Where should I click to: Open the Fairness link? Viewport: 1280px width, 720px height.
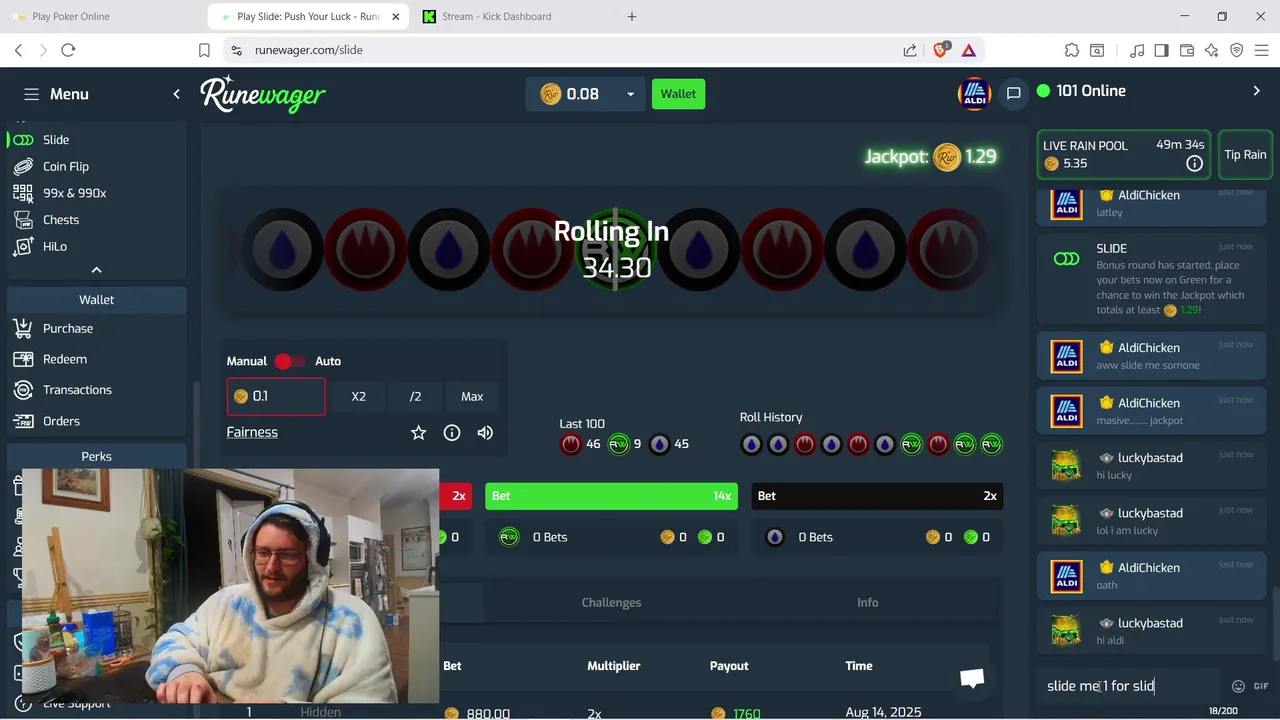point(252,432)
